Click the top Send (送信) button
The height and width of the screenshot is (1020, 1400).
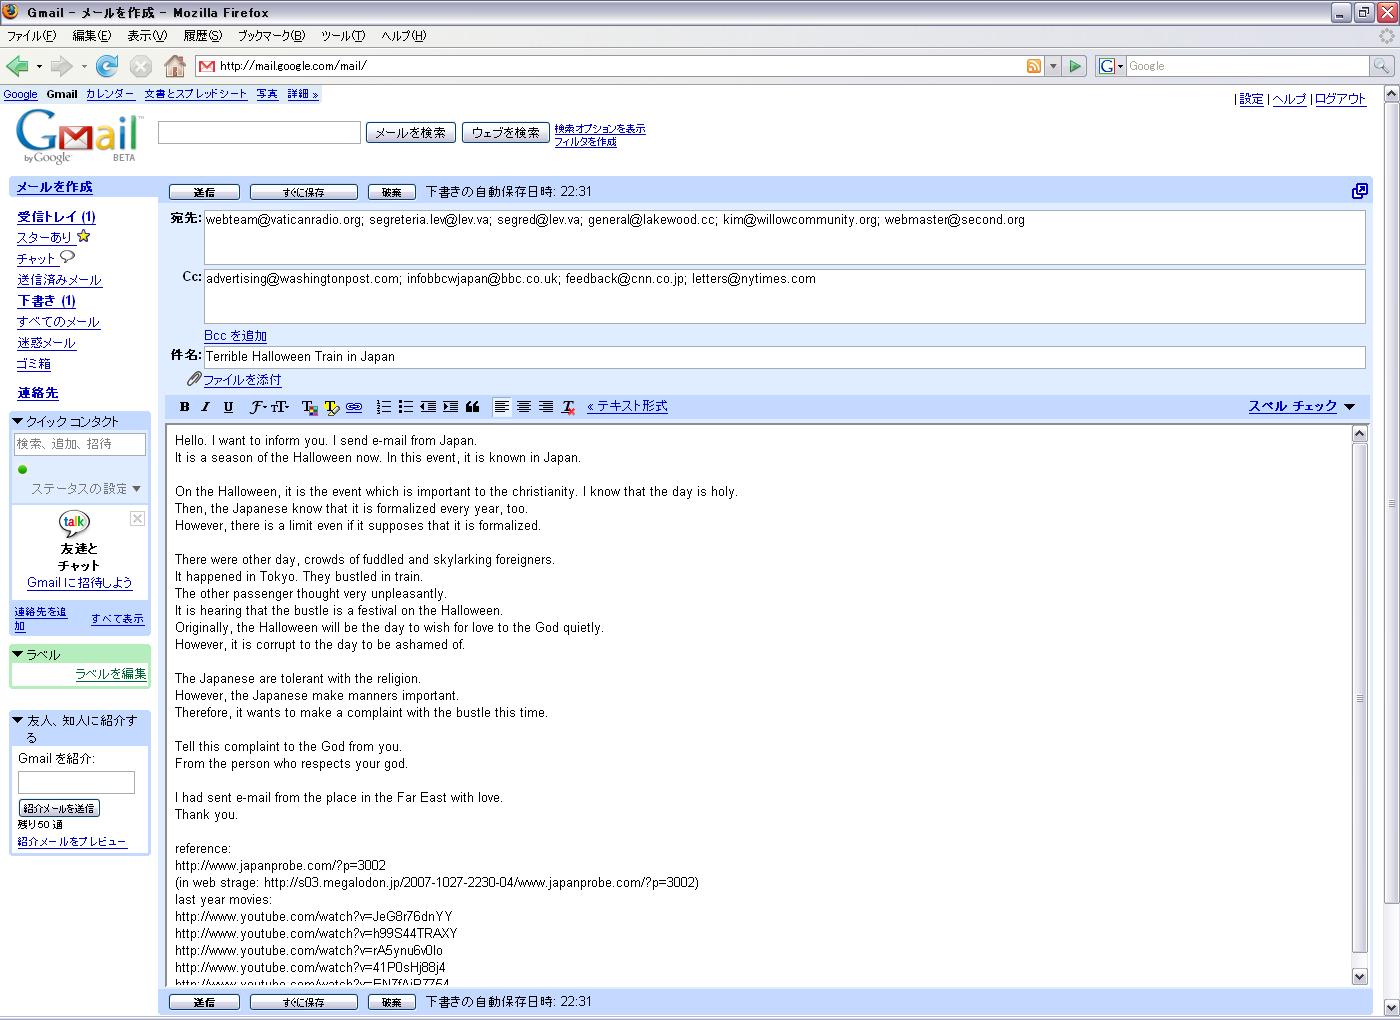pyautogui.click(x=204, y=192)
